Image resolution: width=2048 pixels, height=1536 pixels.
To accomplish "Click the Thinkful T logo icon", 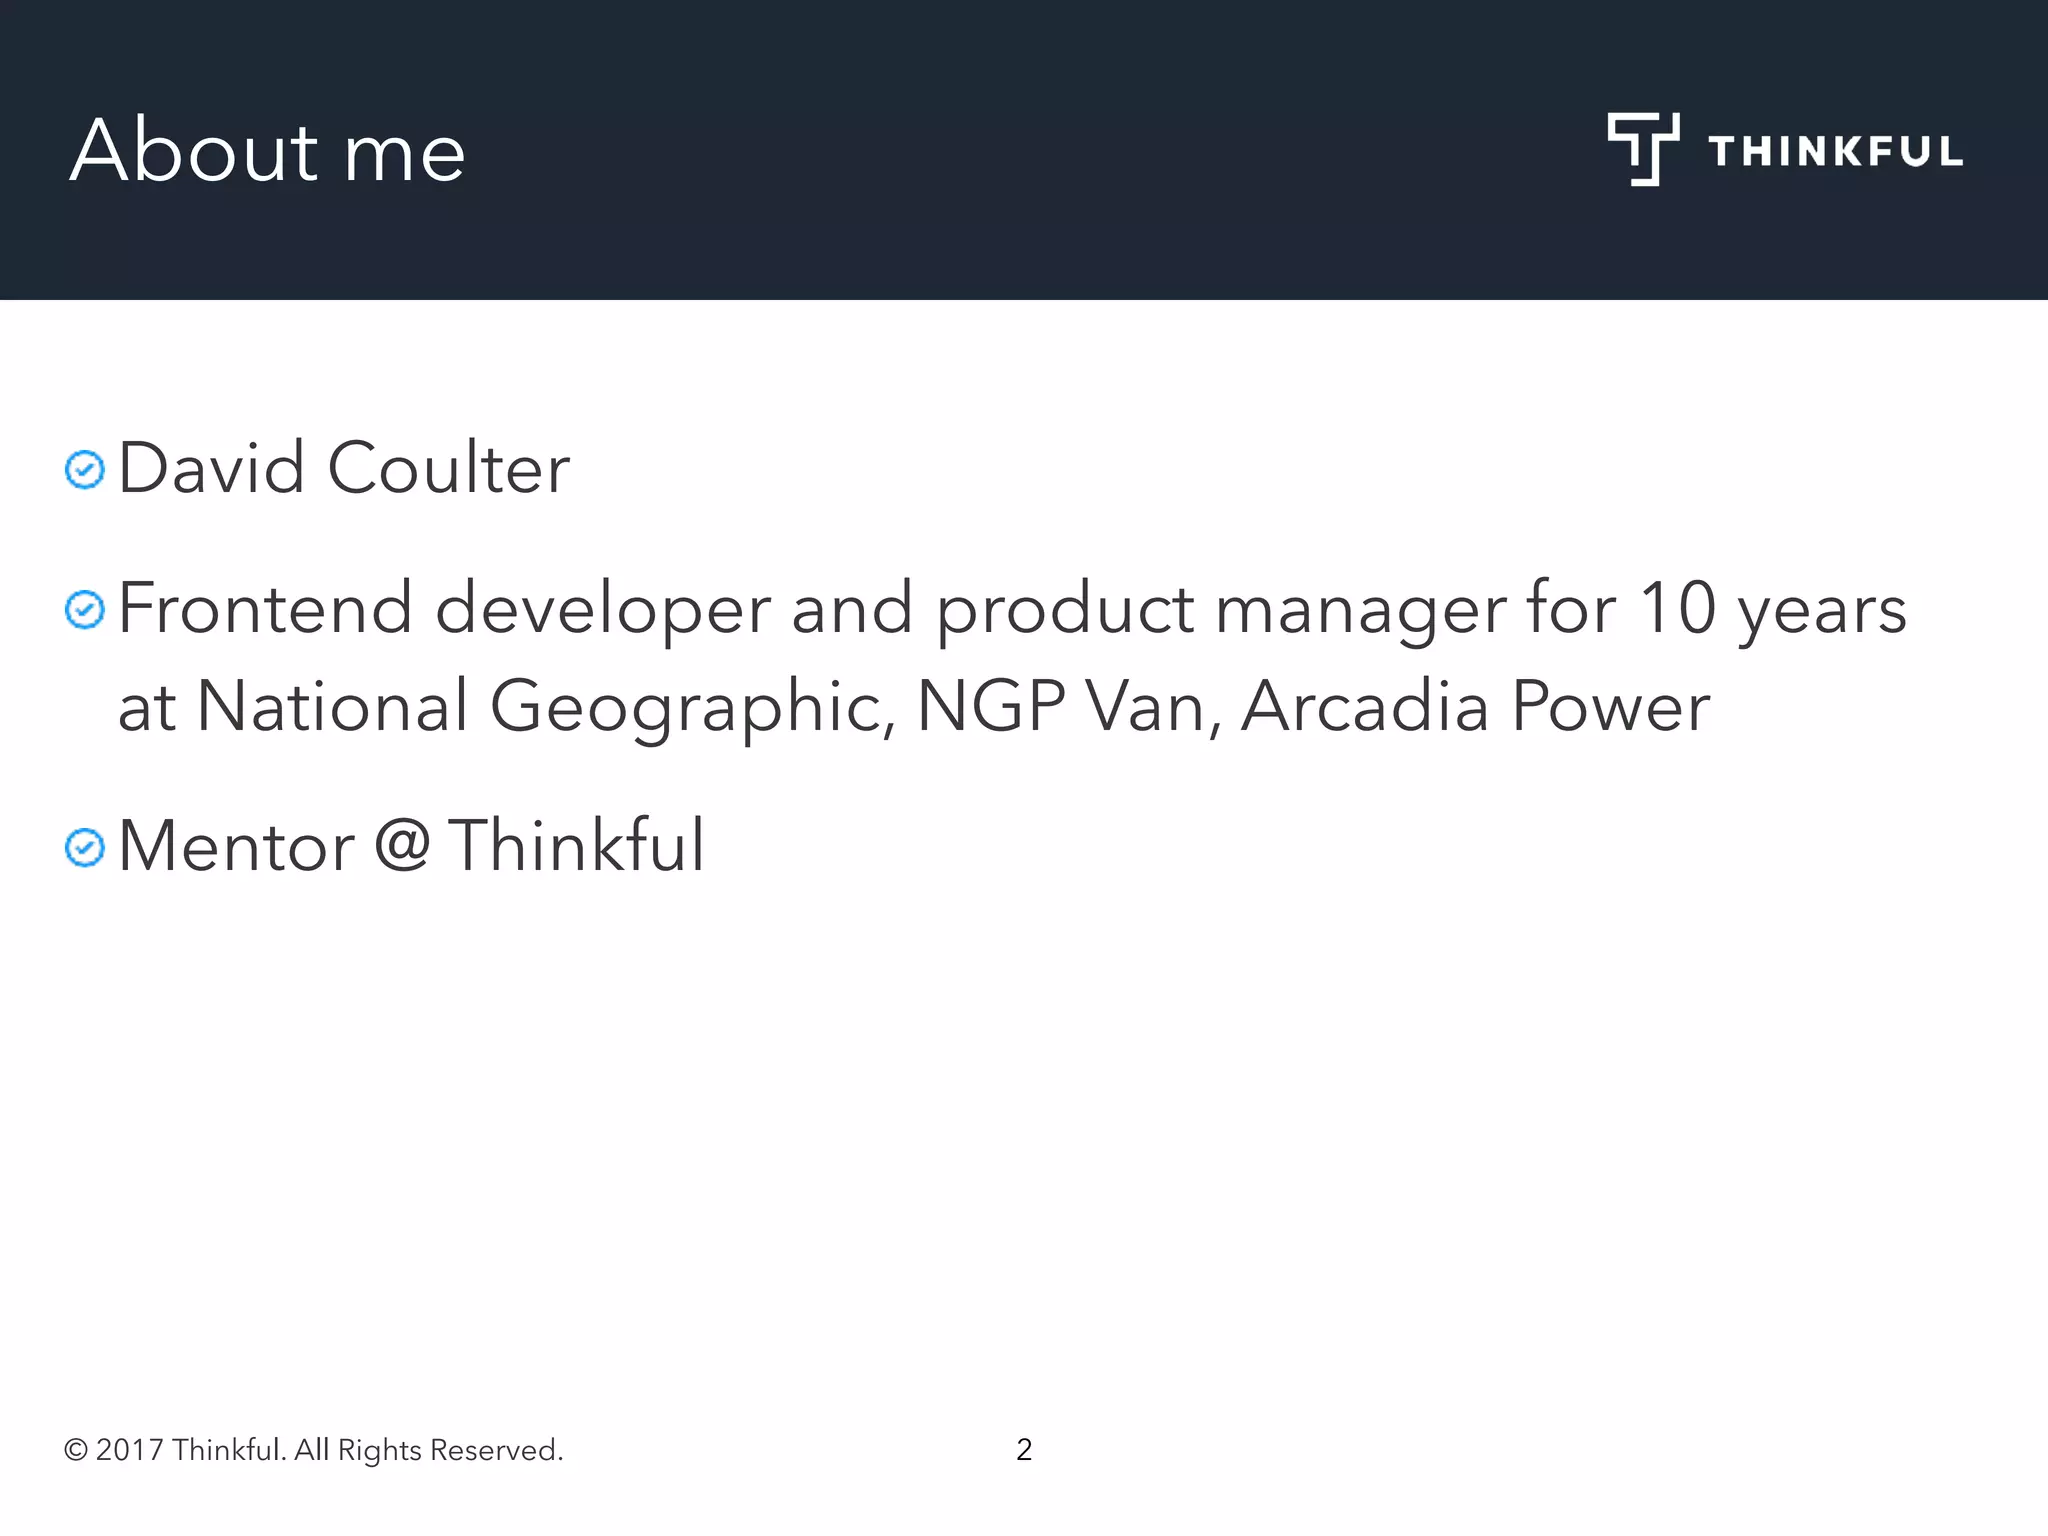I will (1642, 148).
